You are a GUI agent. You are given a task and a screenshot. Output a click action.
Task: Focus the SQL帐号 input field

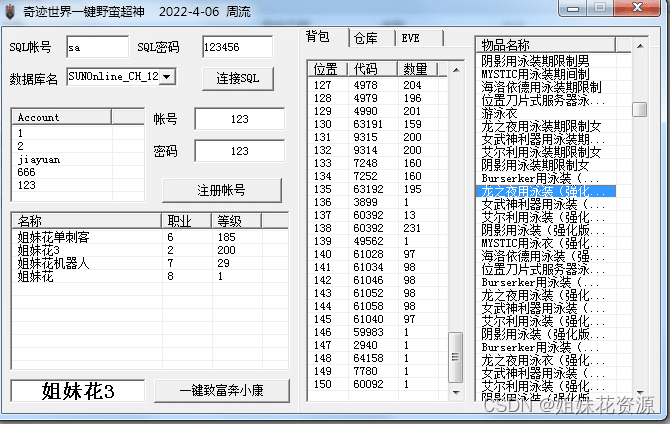click(97, 47)
